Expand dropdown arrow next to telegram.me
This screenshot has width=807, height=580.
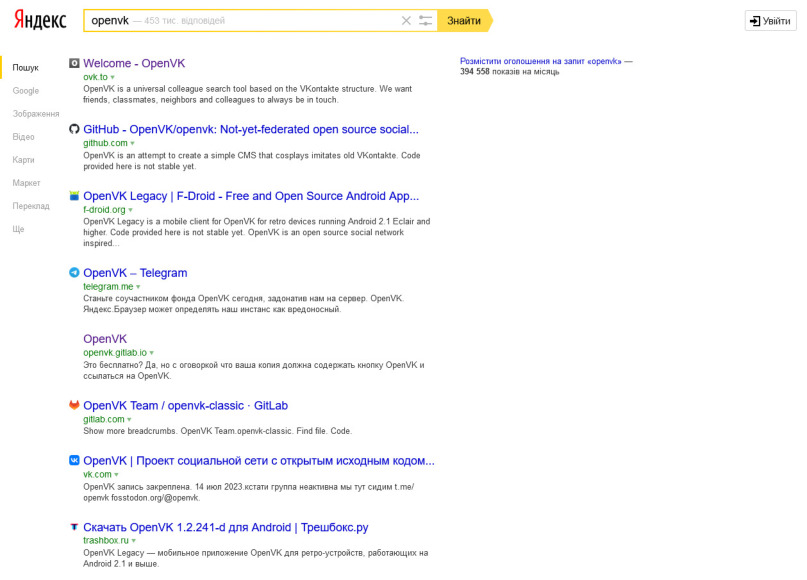(x=138, y=287)
